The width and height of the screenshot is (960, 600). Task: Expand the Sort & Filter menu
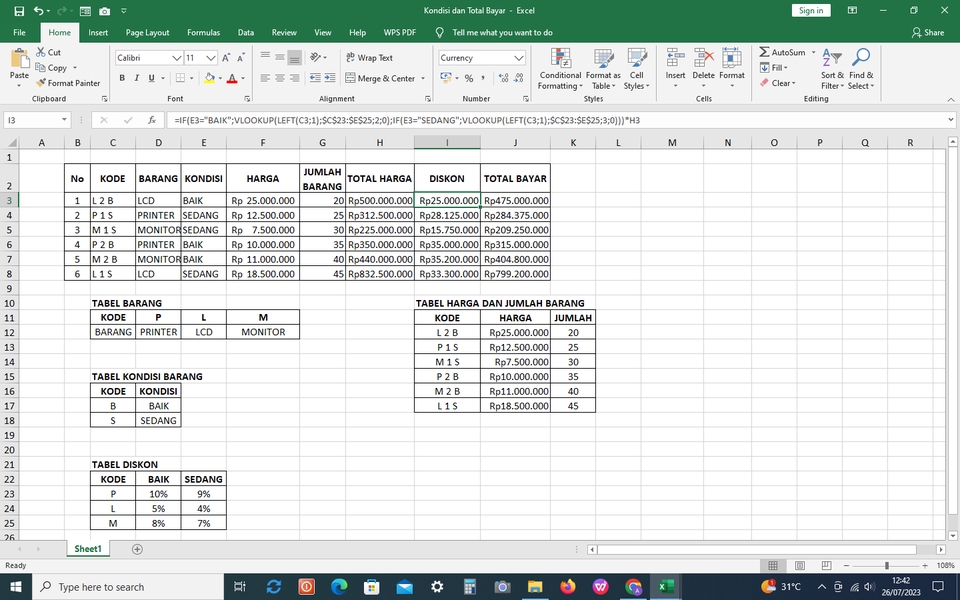click(x=832, y=69)
